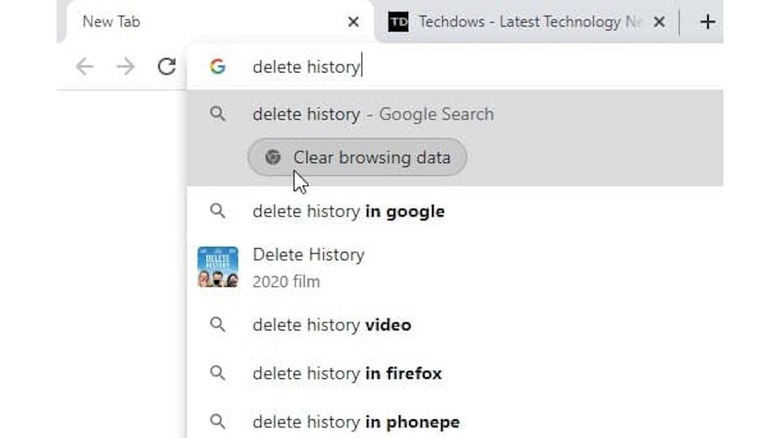Screen dimensions: 780x438
Task: Open a new tab with the plus icon
Action: pos(708,22)
